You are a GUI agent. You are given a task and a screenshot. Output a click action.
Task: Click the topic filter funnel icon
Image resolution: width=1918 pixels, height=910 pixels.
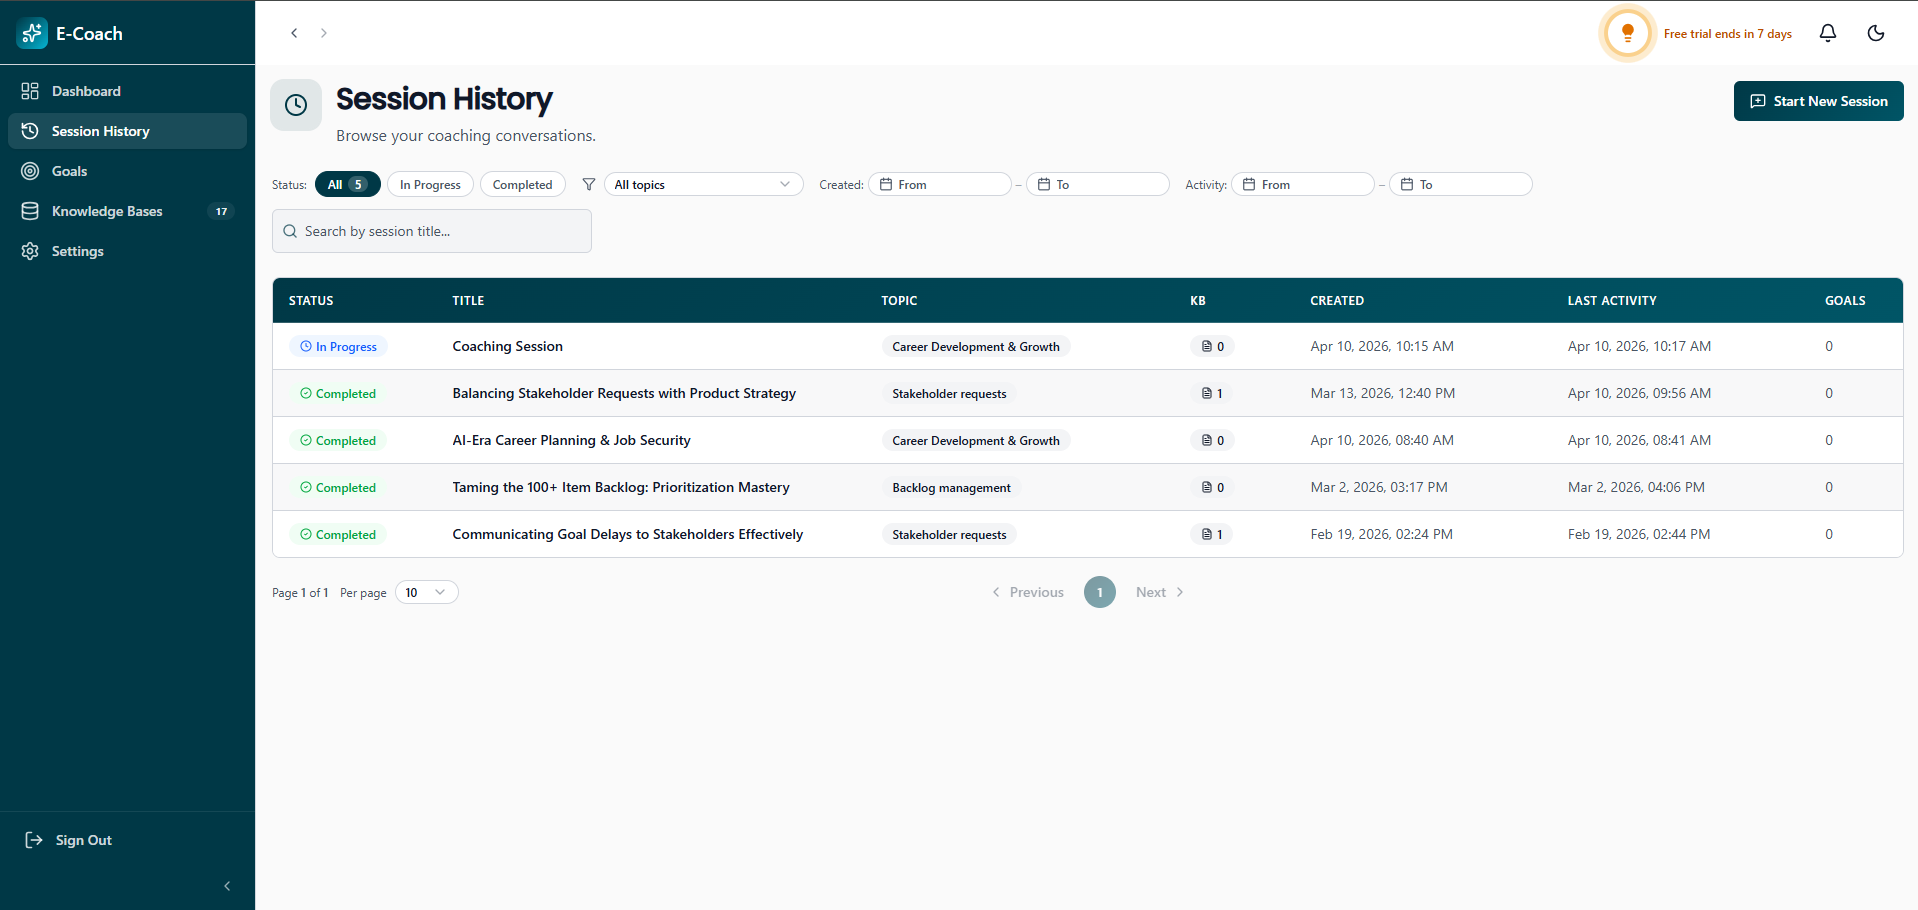589,184
